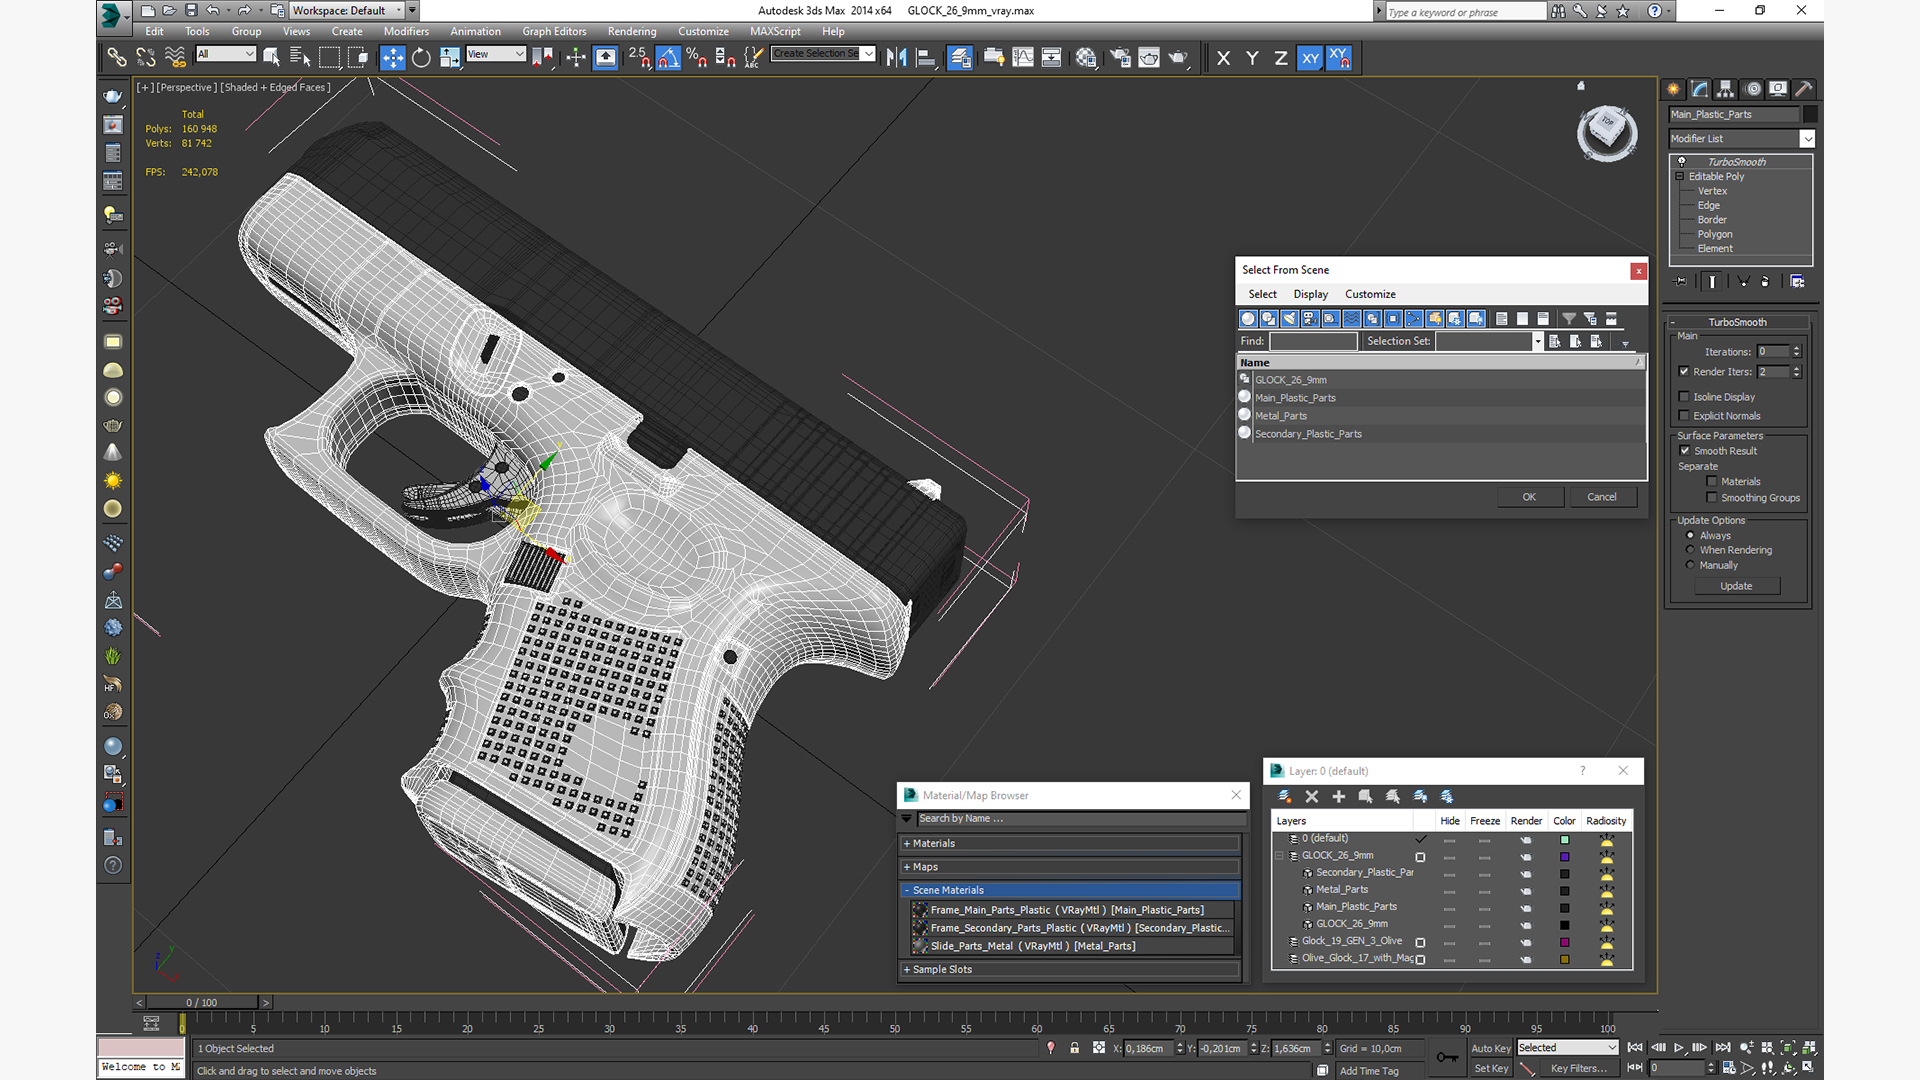Undo last action in title bar

213,10
